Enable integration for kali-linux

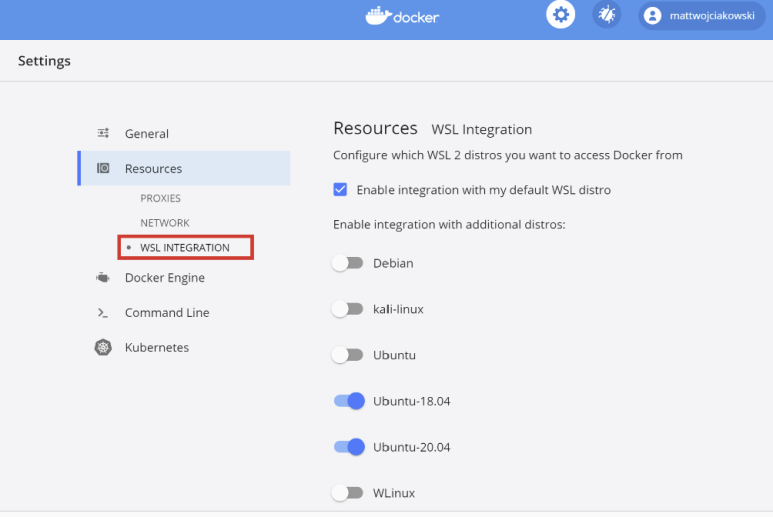tap(348, 309)
